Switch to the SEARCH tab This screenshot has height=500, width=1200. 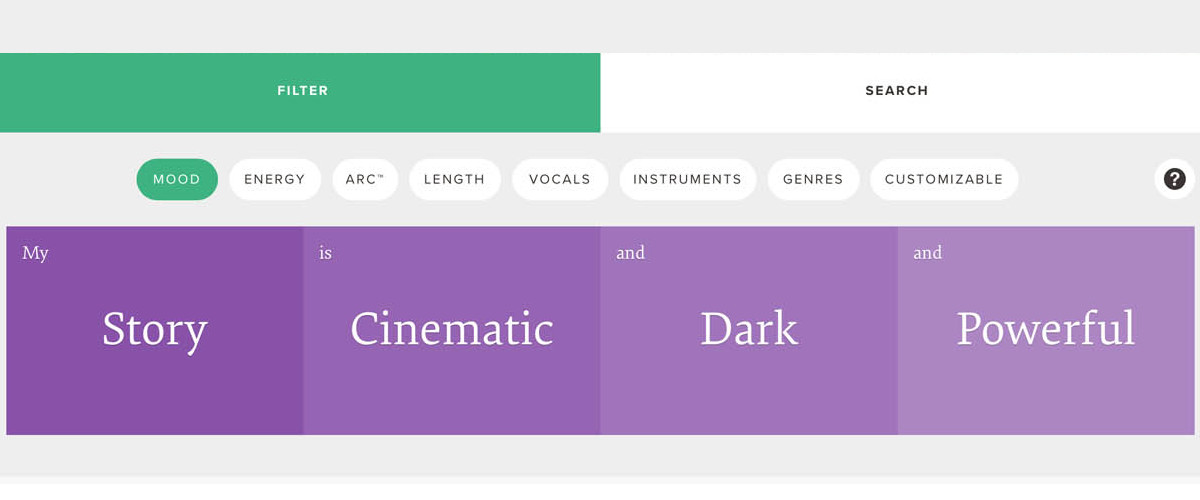pyautogui.click(x=897, y=91)
